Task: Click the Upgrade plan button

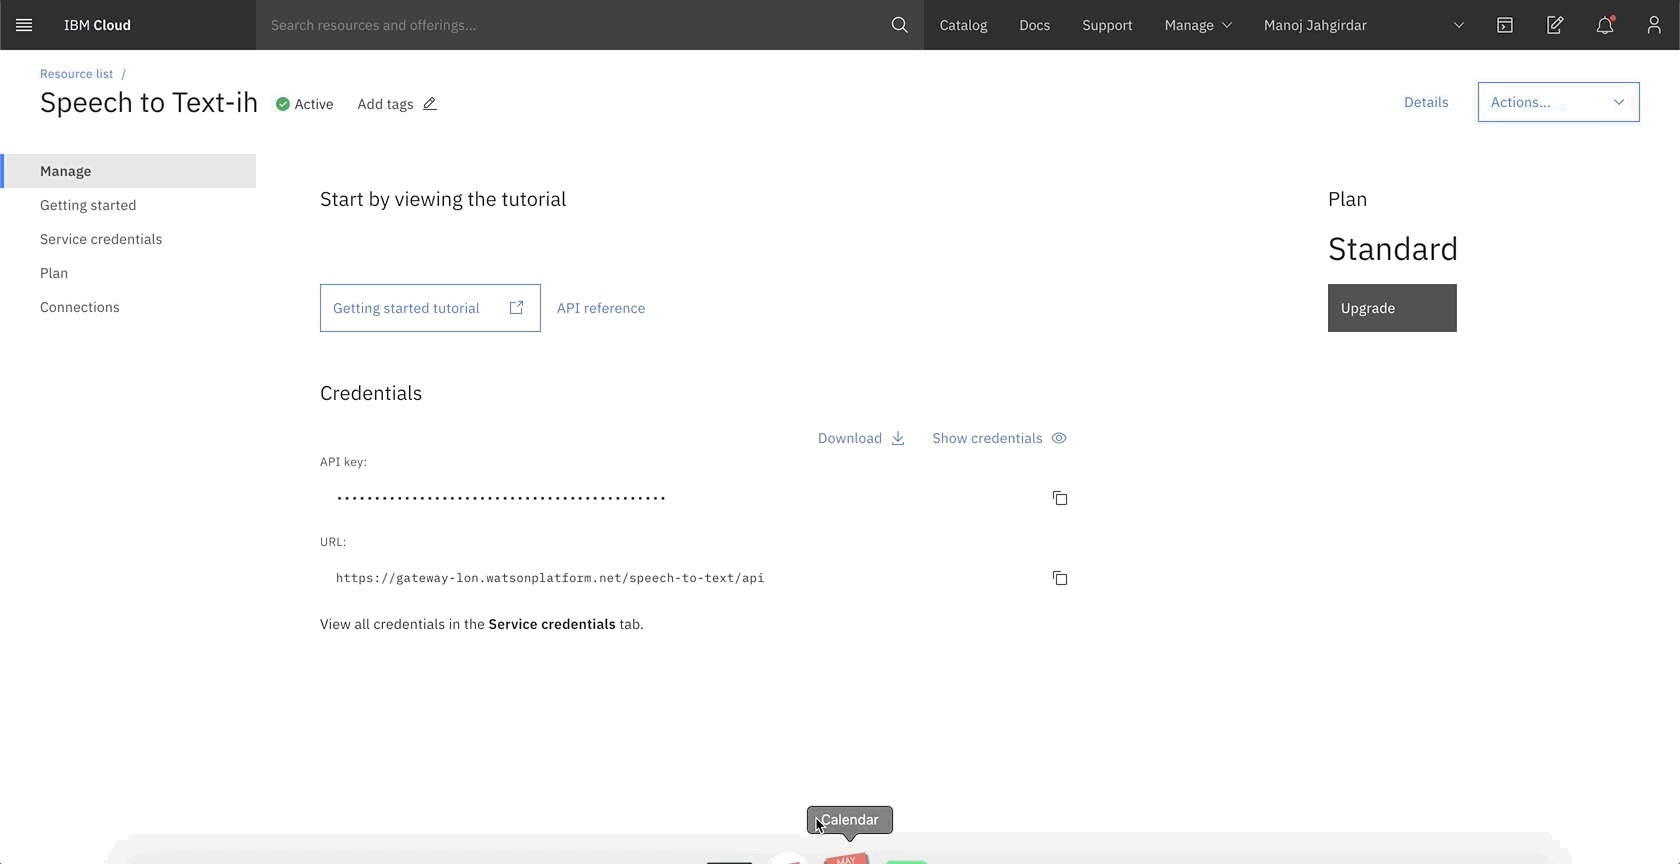Action: [1392, 308]
